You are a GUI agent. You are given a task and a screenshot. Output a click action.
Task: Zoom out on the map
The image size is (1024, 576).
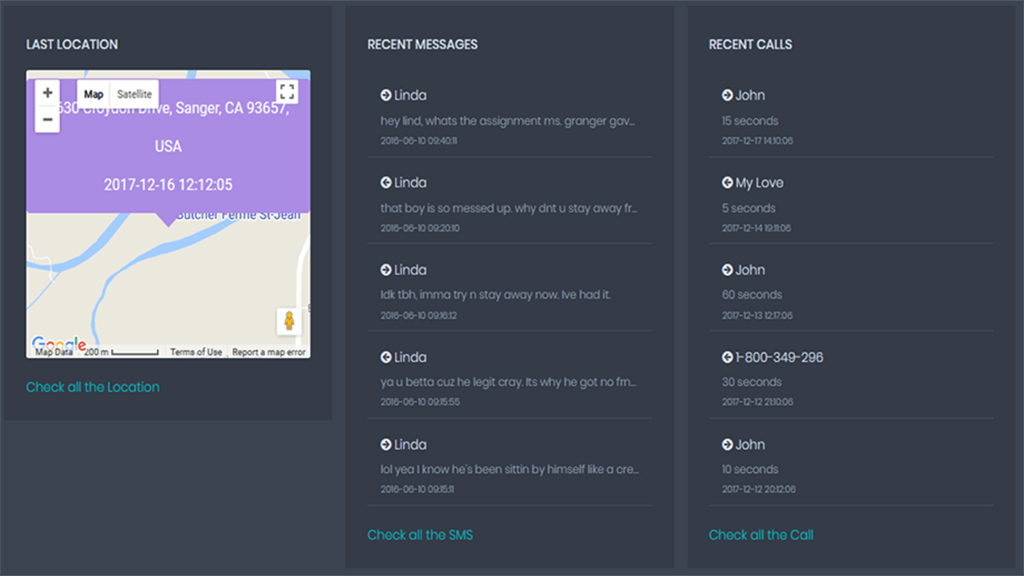47,120
